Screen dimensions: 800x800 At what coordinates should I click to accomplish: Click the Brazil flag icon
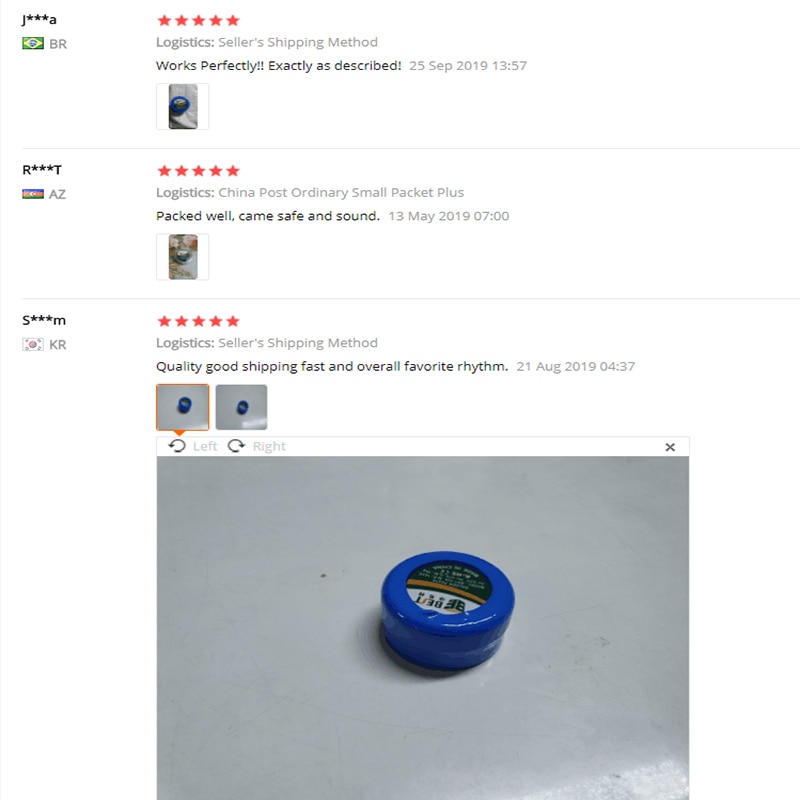click(33, 43)
